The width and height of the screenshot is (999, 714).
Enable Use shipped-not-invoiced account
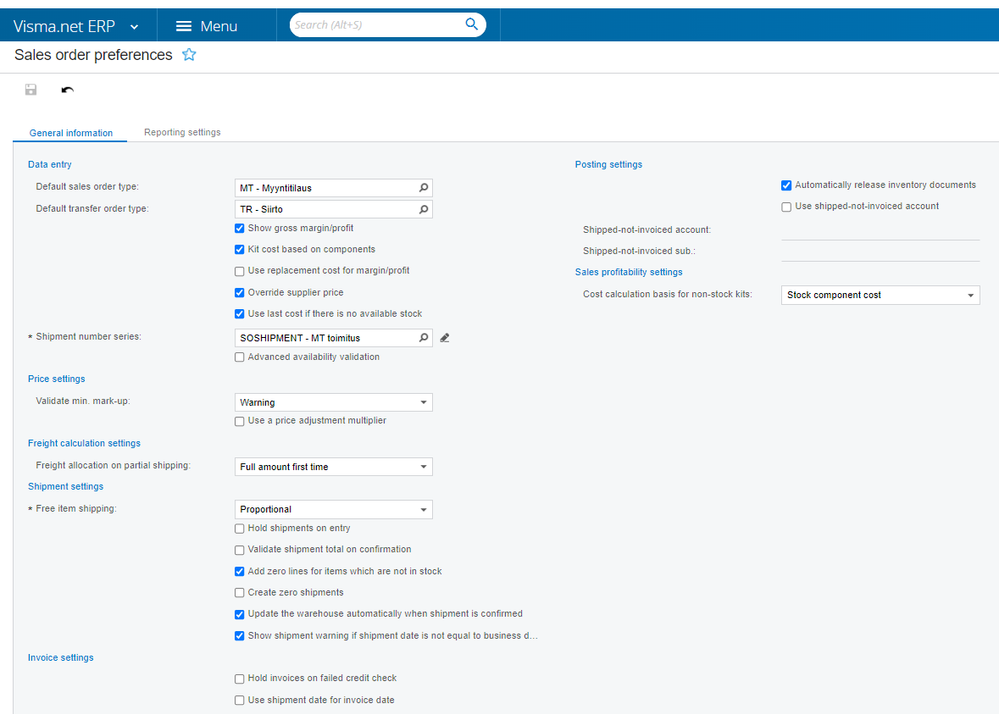786,207
